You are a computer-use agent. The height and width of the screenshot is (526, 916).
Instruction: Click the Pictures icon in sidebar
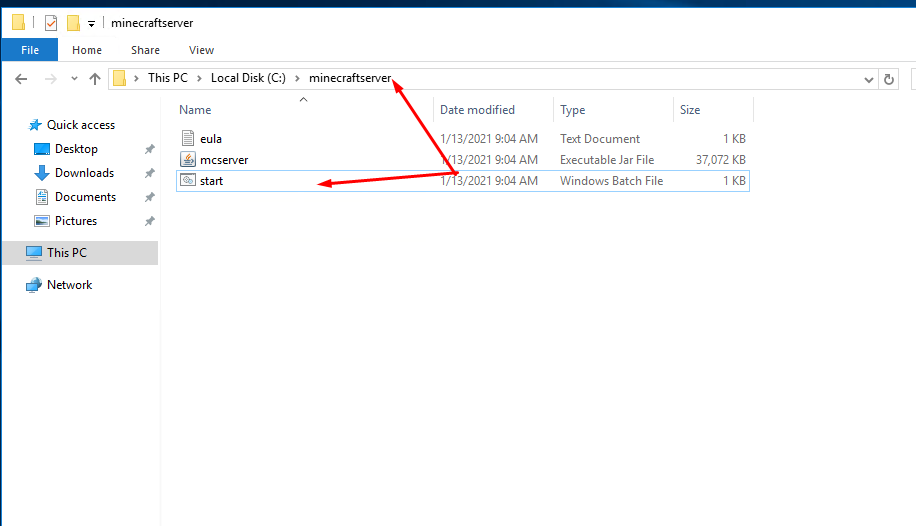point(42,221)
